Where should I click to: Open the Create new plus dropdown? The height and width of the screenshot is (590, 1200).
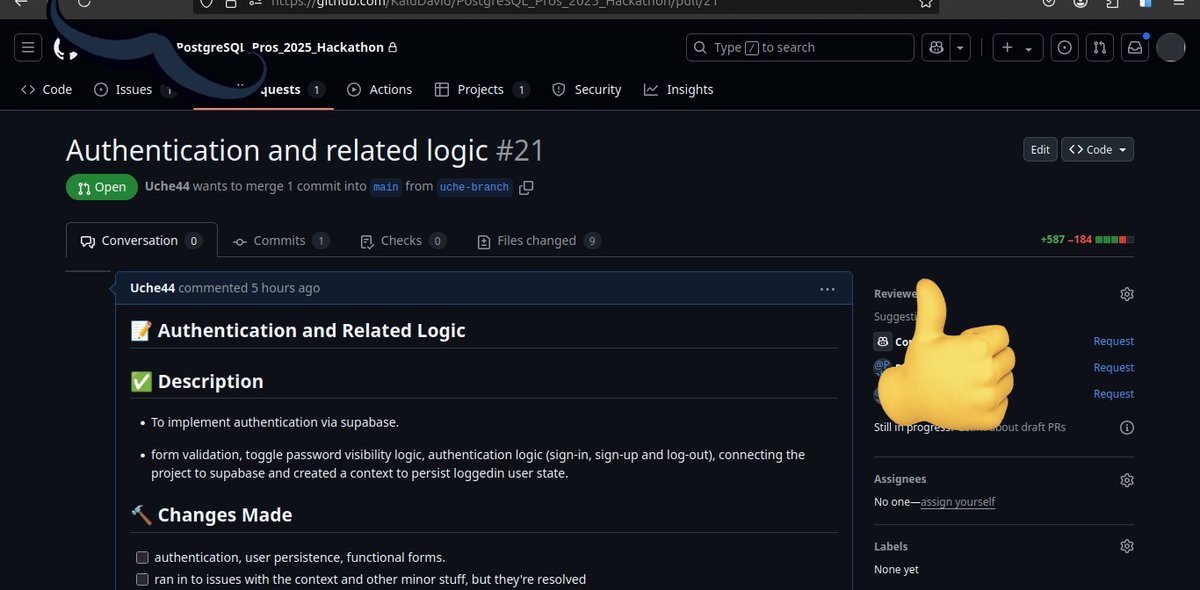click(1018, 47)
